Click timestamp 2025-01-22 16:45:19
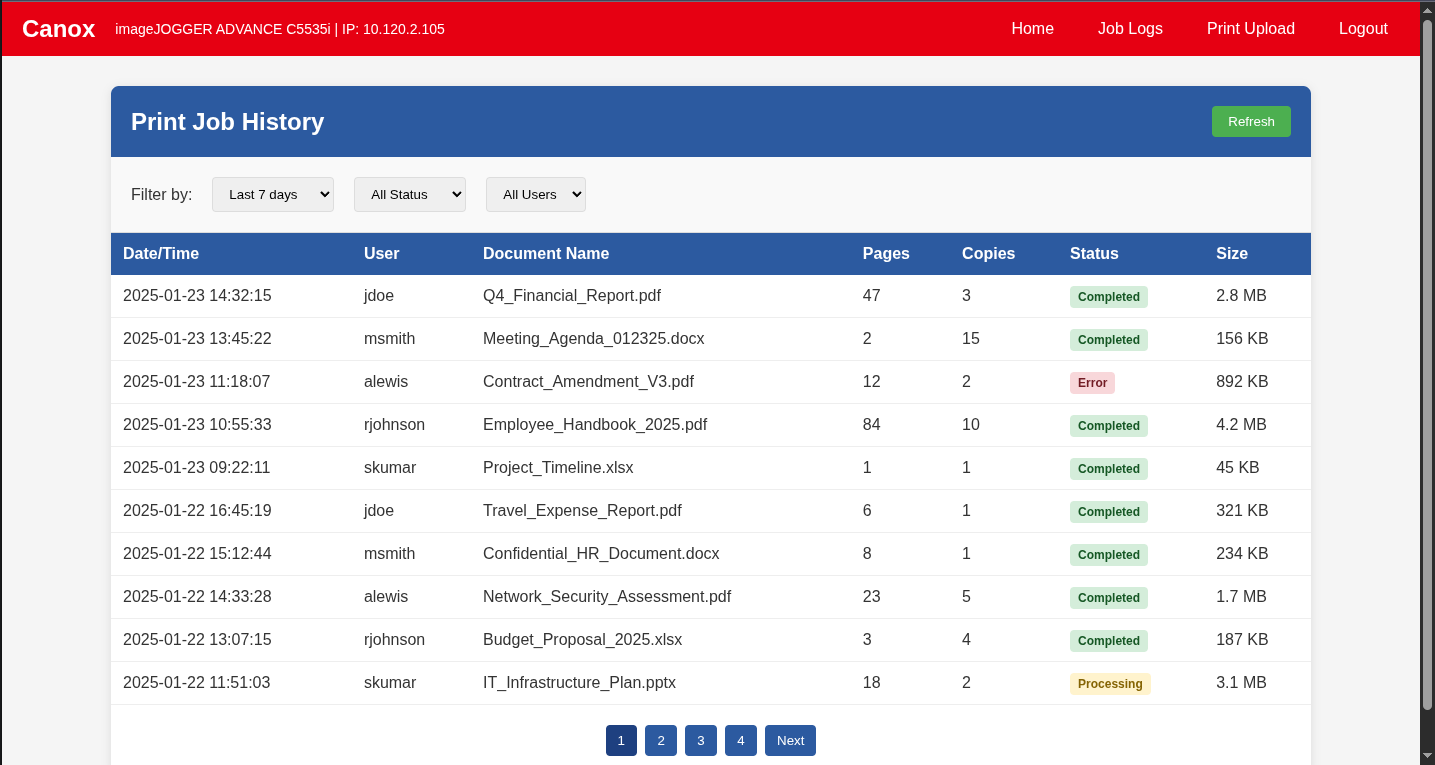The image size is (1435, 765). (x=197, y=511)
